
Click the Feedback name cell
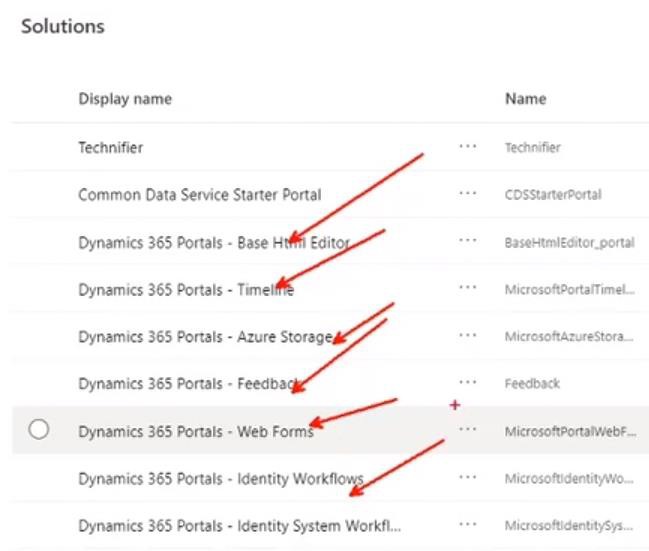(x=532, y=384)
